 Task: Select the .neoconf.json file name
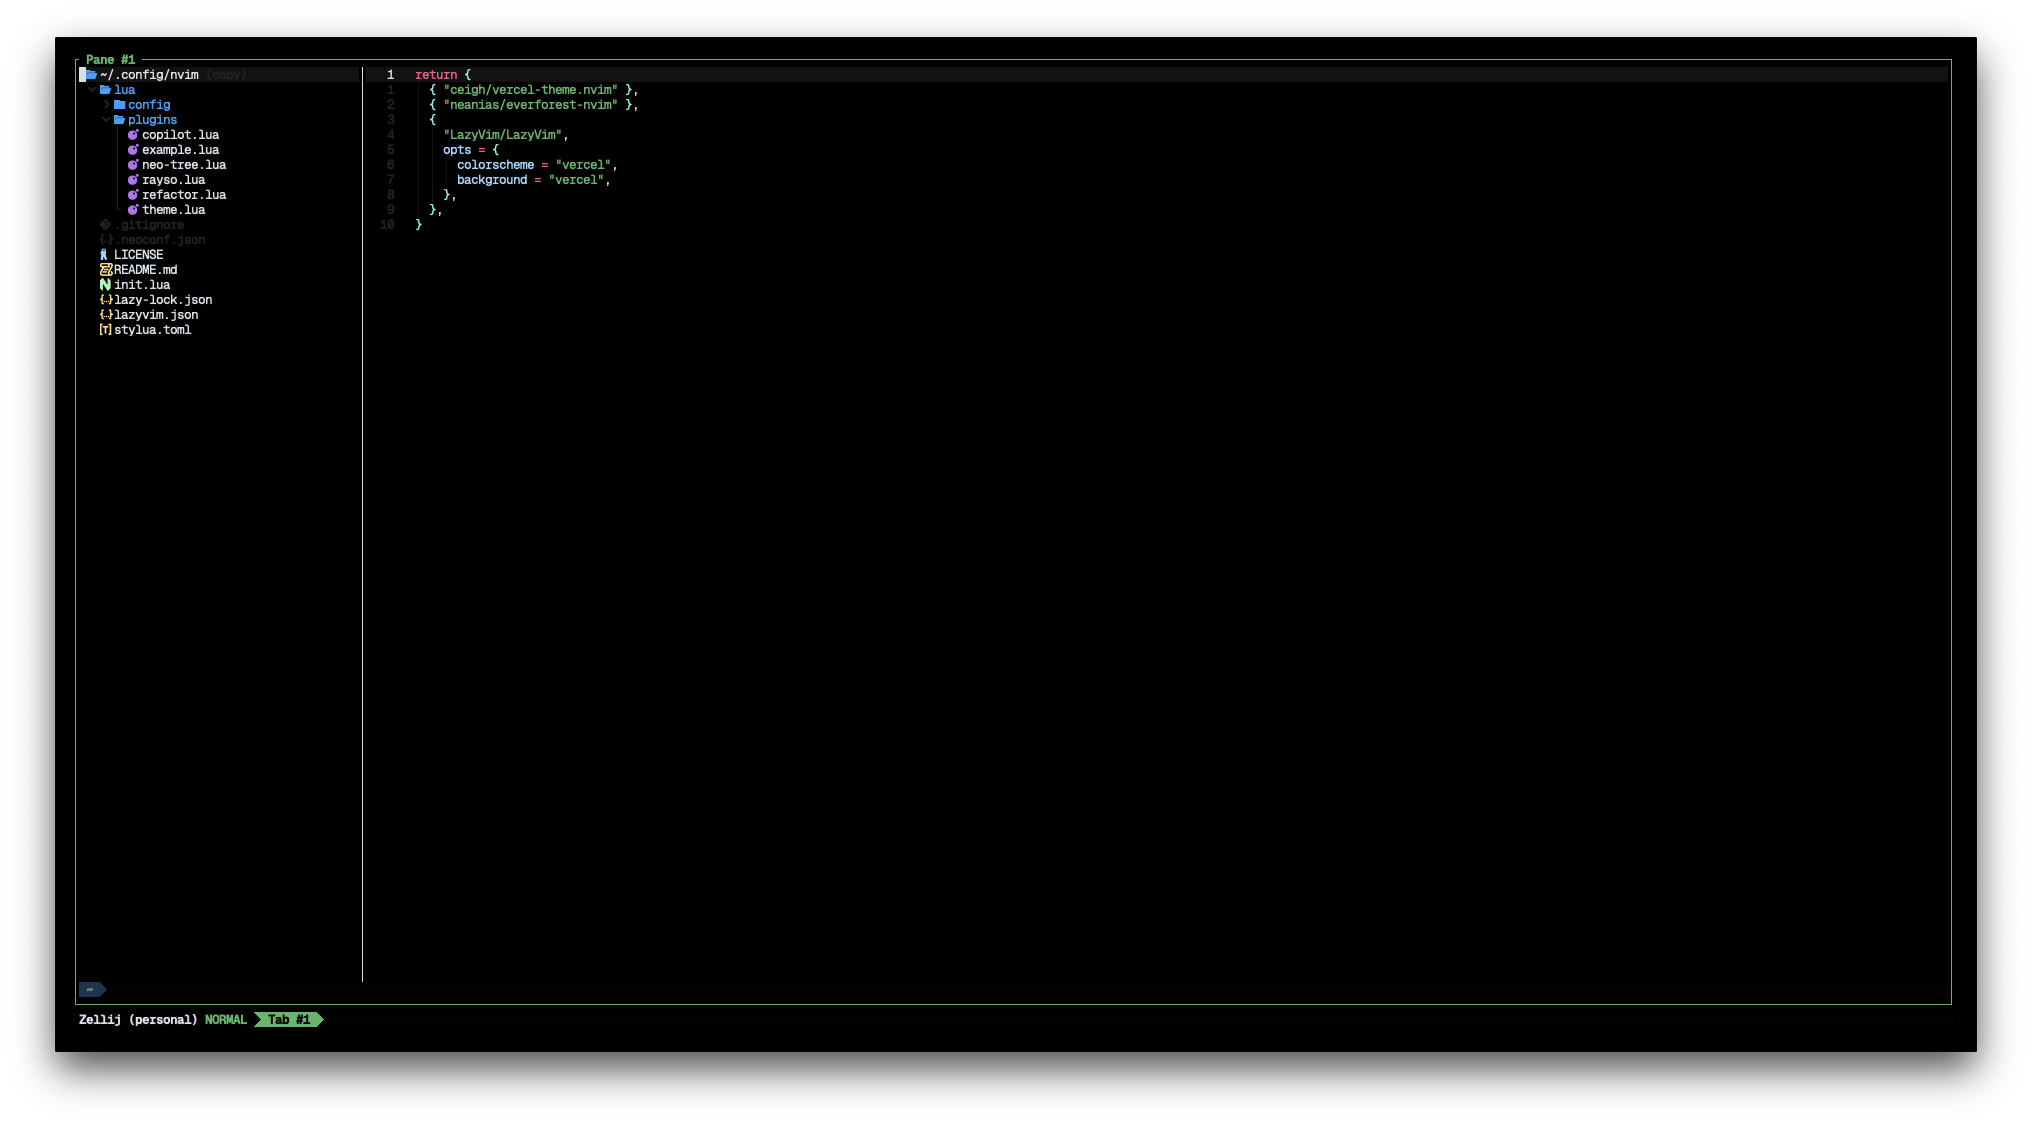tap(160, 240)
